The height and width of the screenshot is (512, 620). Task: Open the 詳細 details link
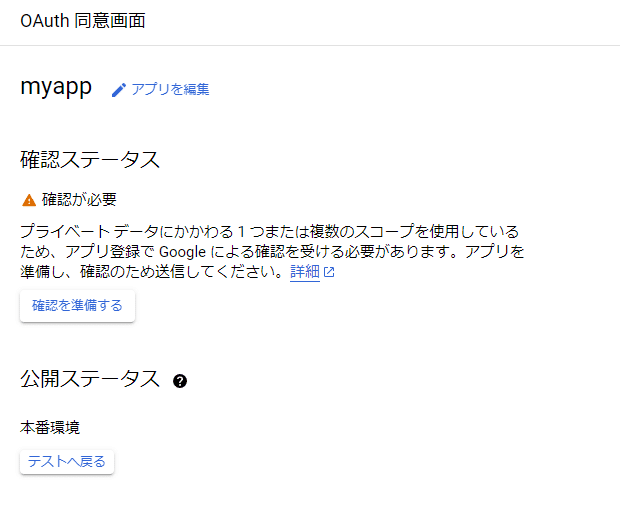(x=304, y=272)
